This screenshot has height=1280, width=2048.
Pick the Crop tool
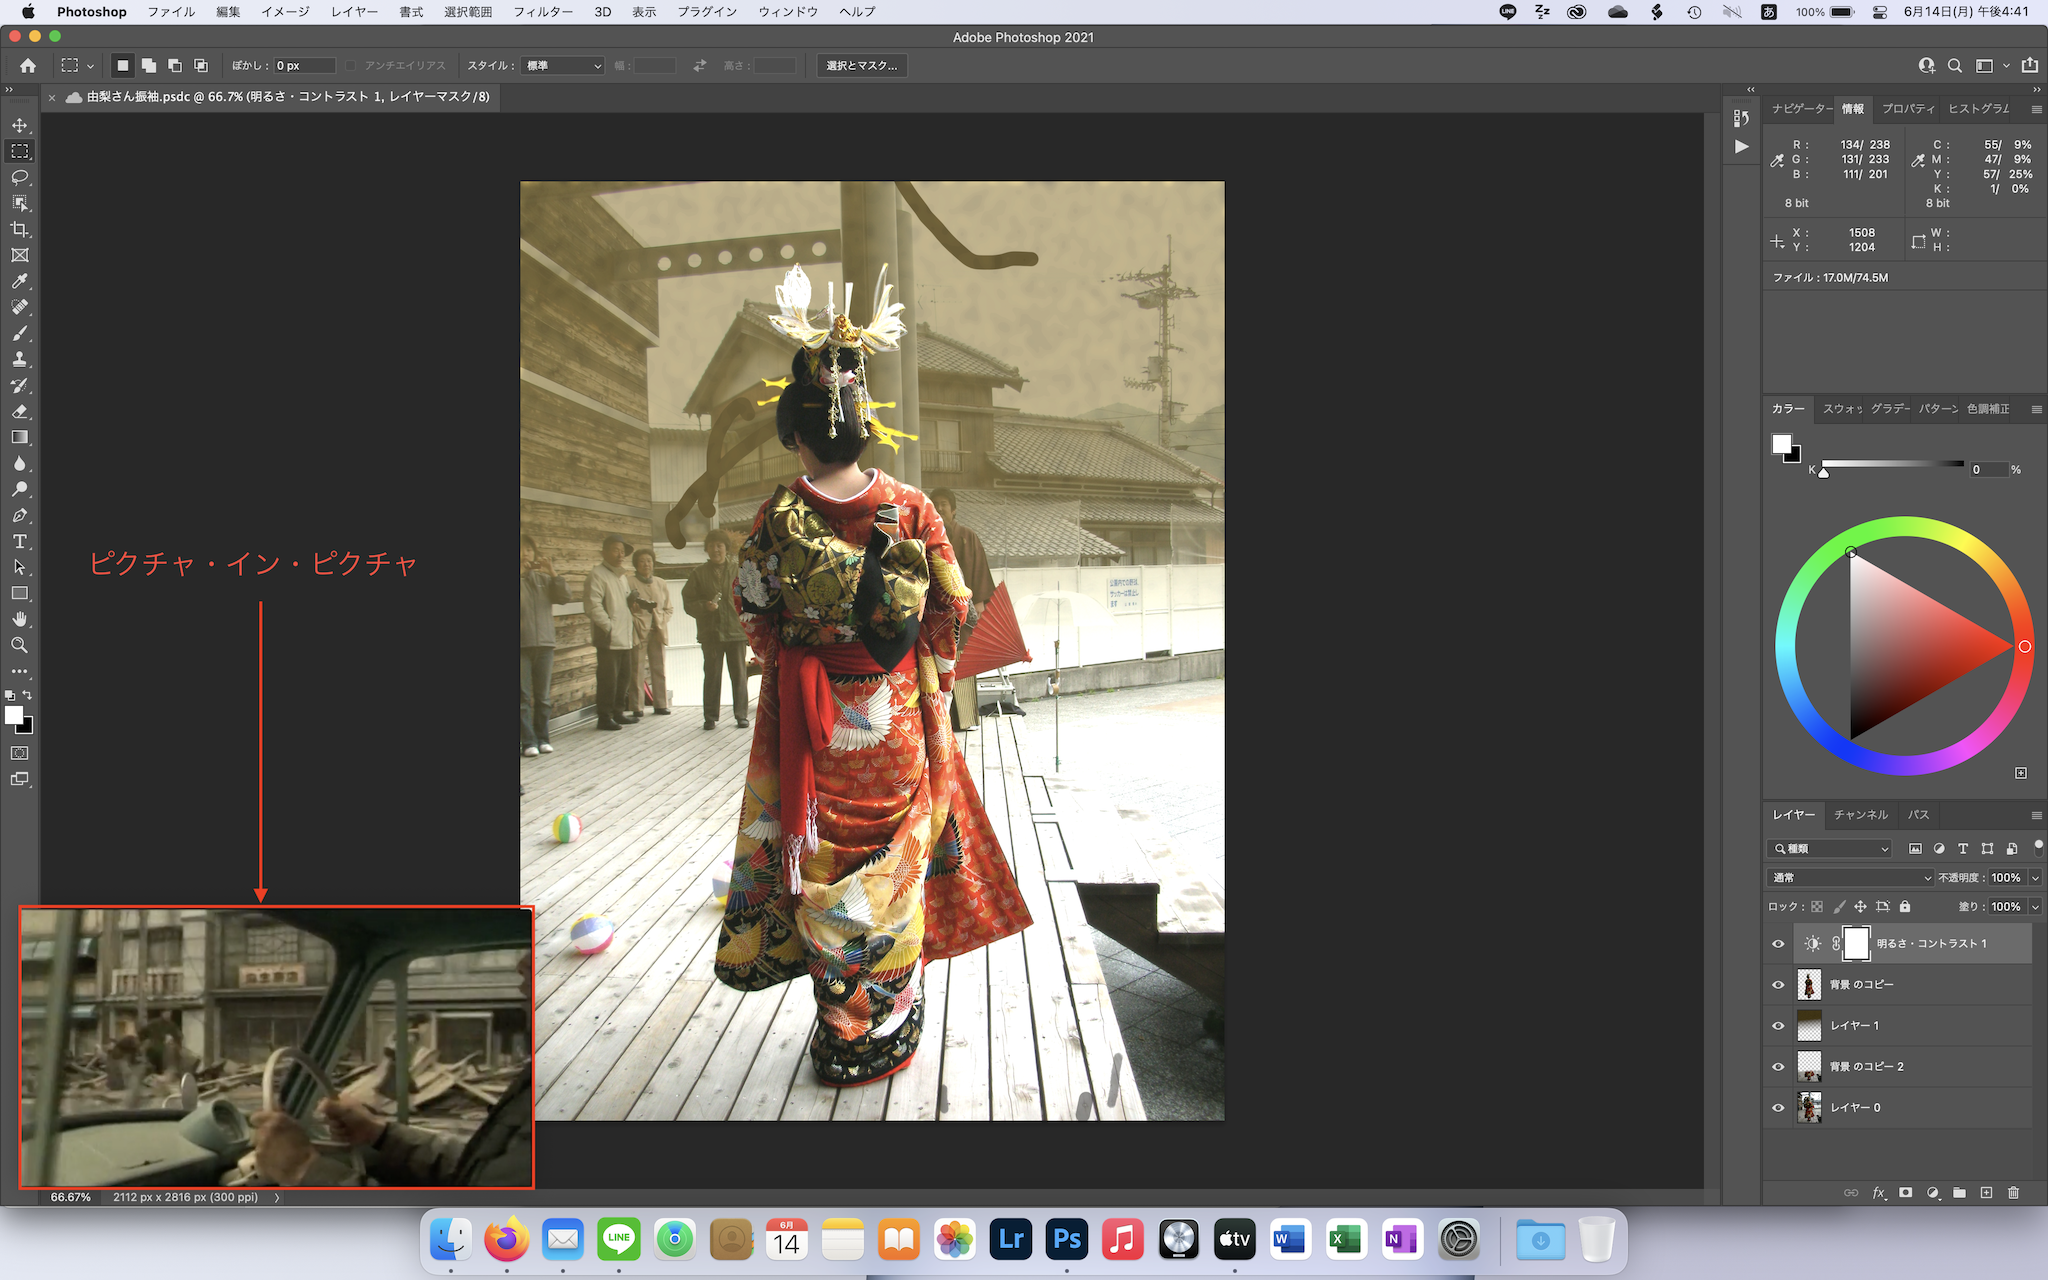pyautogui.click(x=19, y=229)
